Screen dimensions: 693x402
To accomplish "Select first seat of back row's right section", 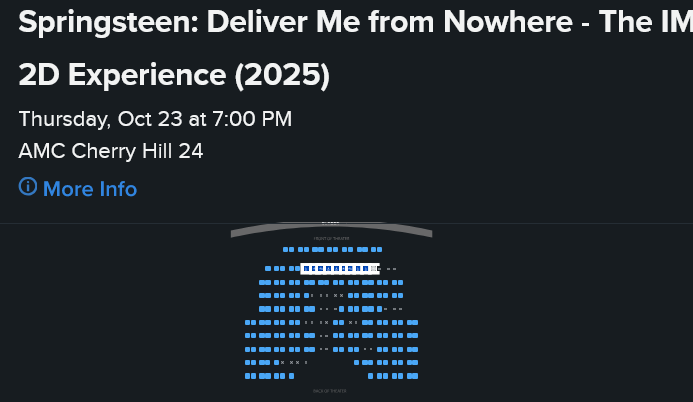I will point(371,376).
